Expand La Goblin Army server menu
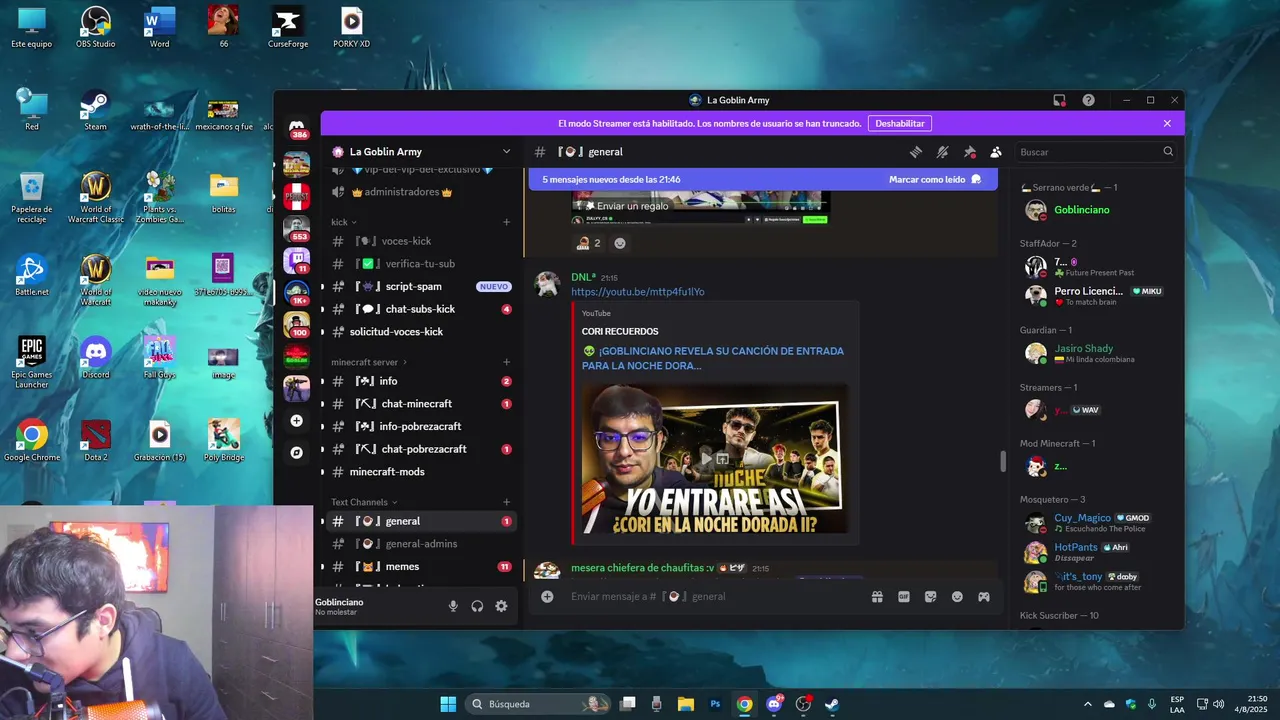 click(x=421, y=152)
